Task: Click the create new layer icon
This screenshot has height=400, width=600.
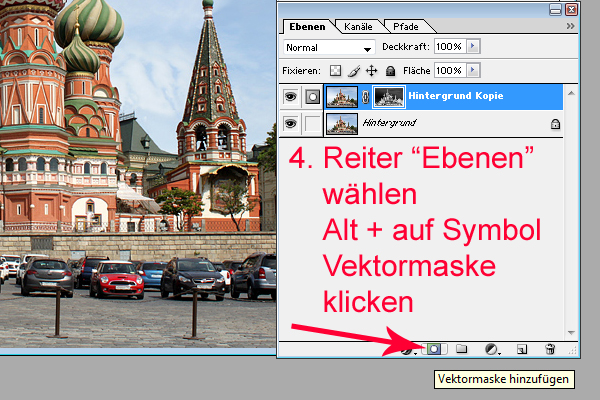Action: point(522,349)
